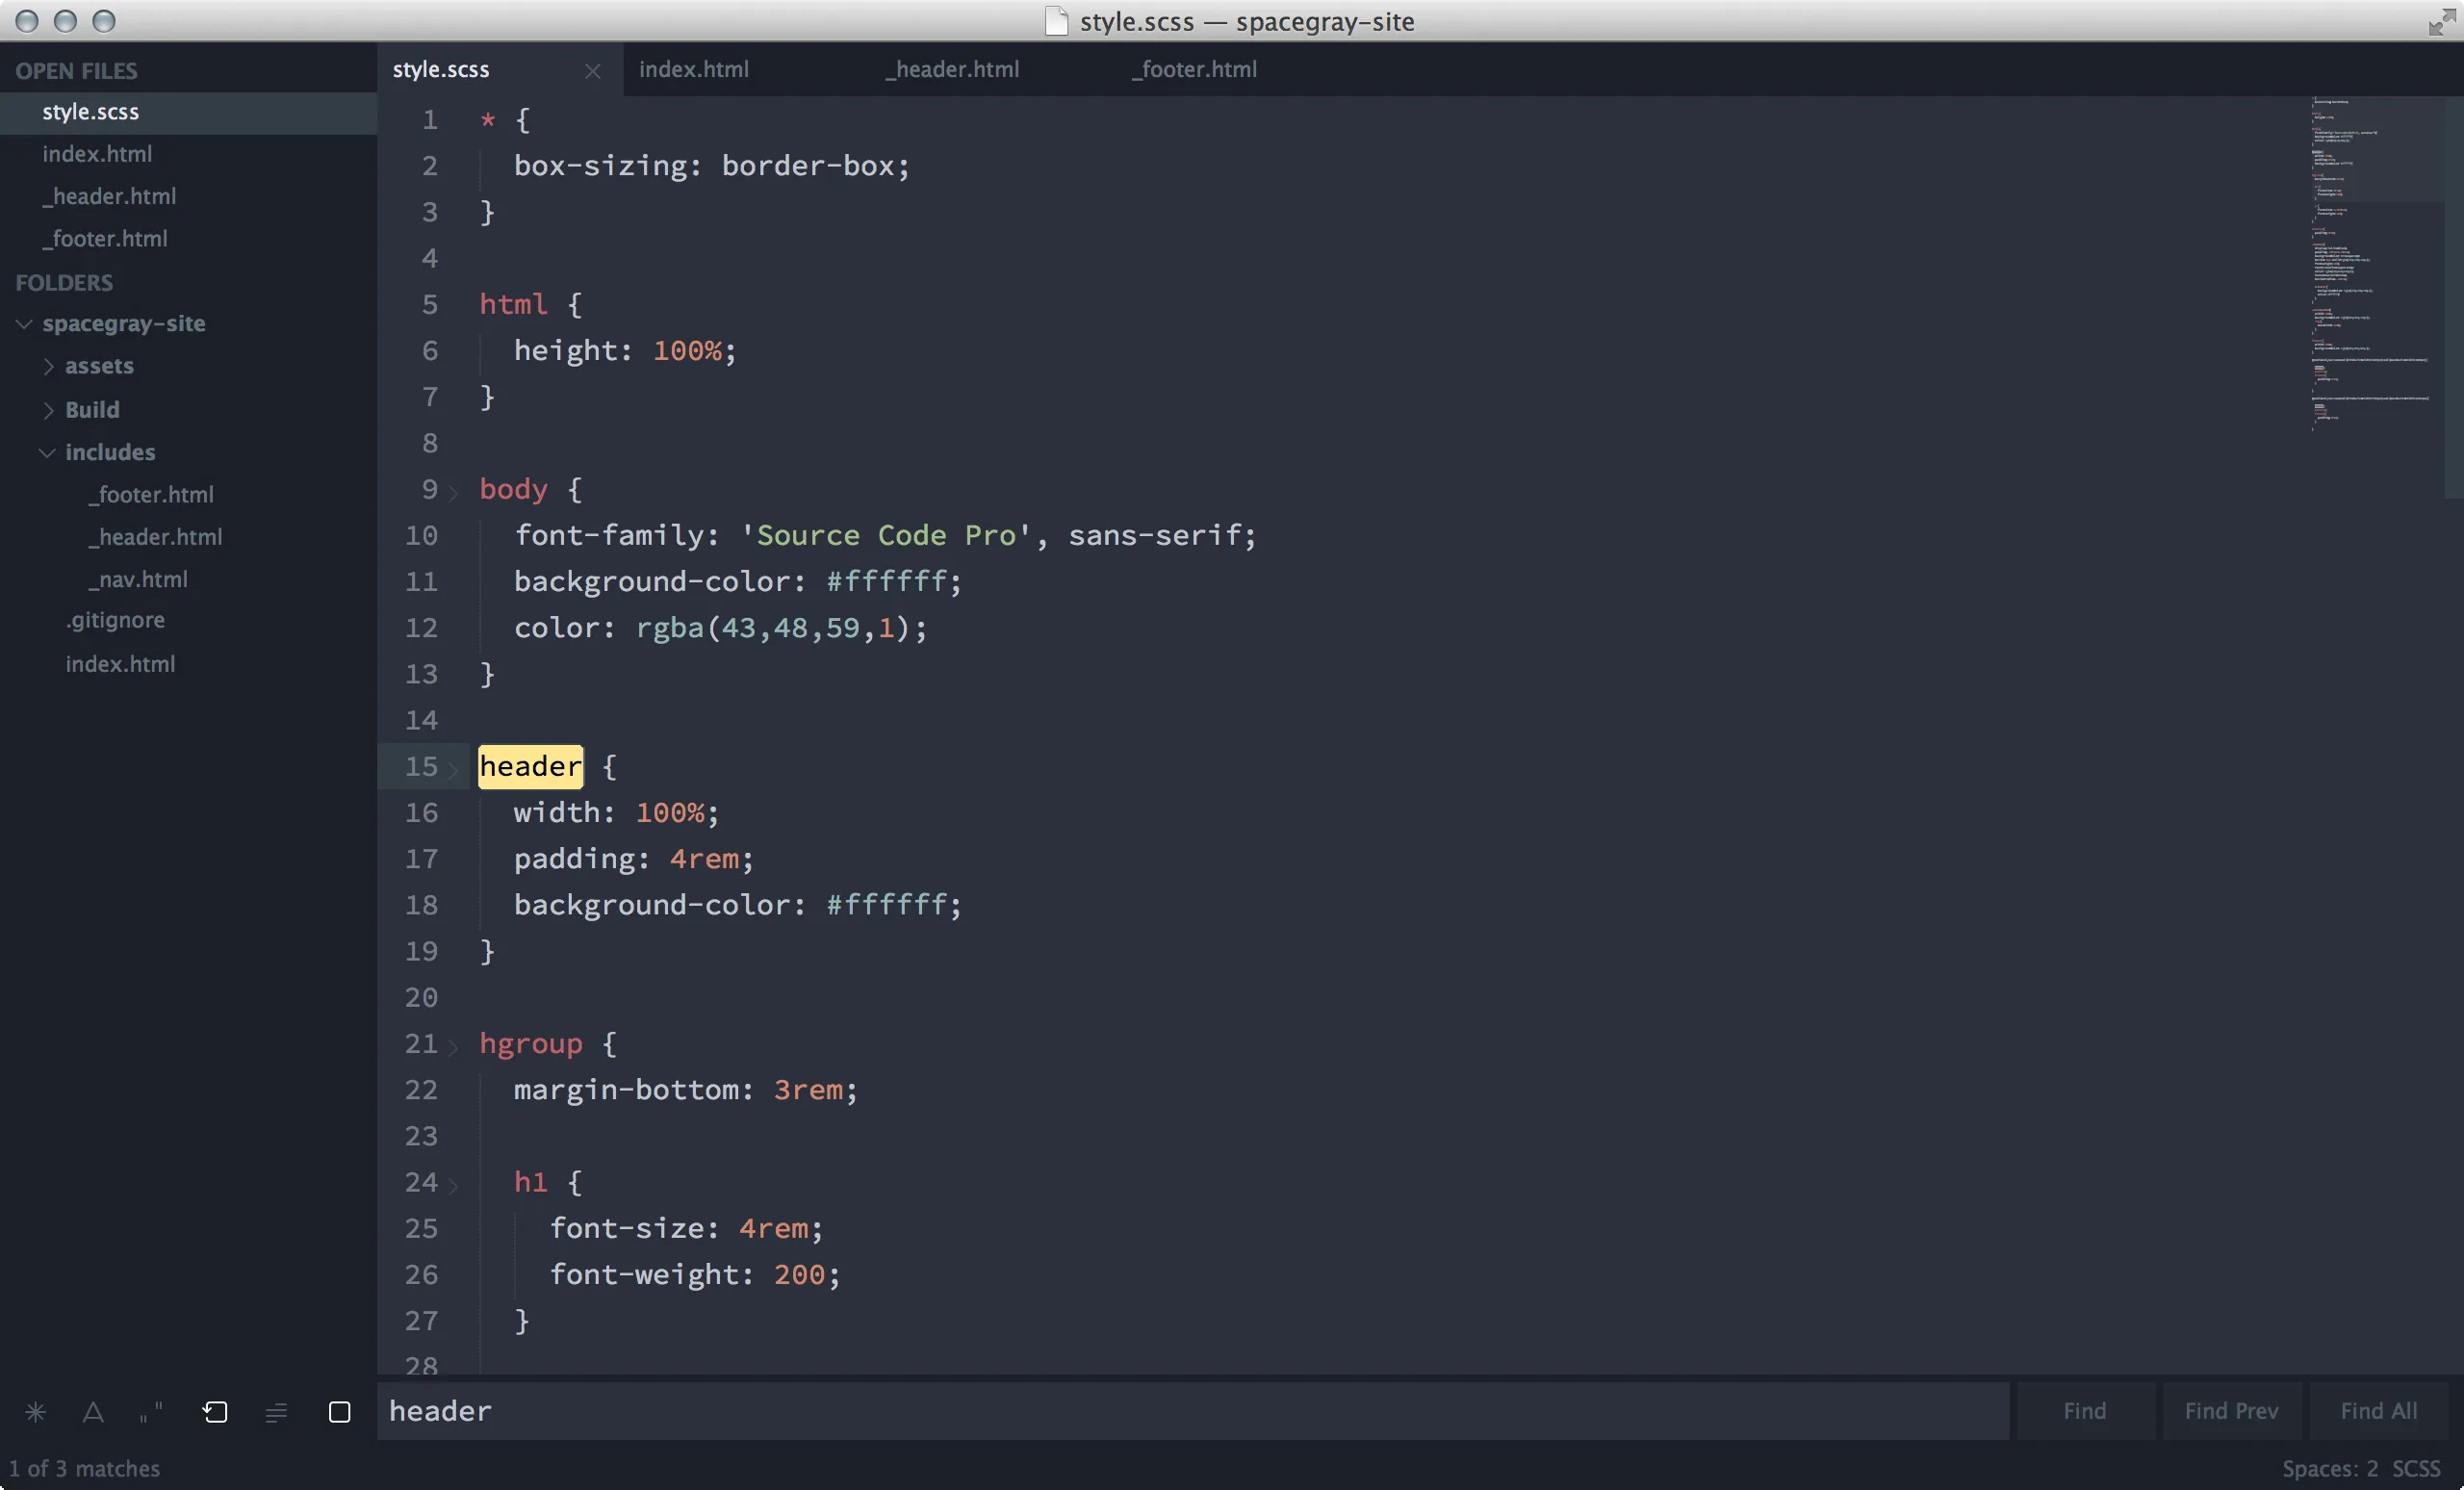
Task: Enable whole word matching
Action: (150, 1412)
